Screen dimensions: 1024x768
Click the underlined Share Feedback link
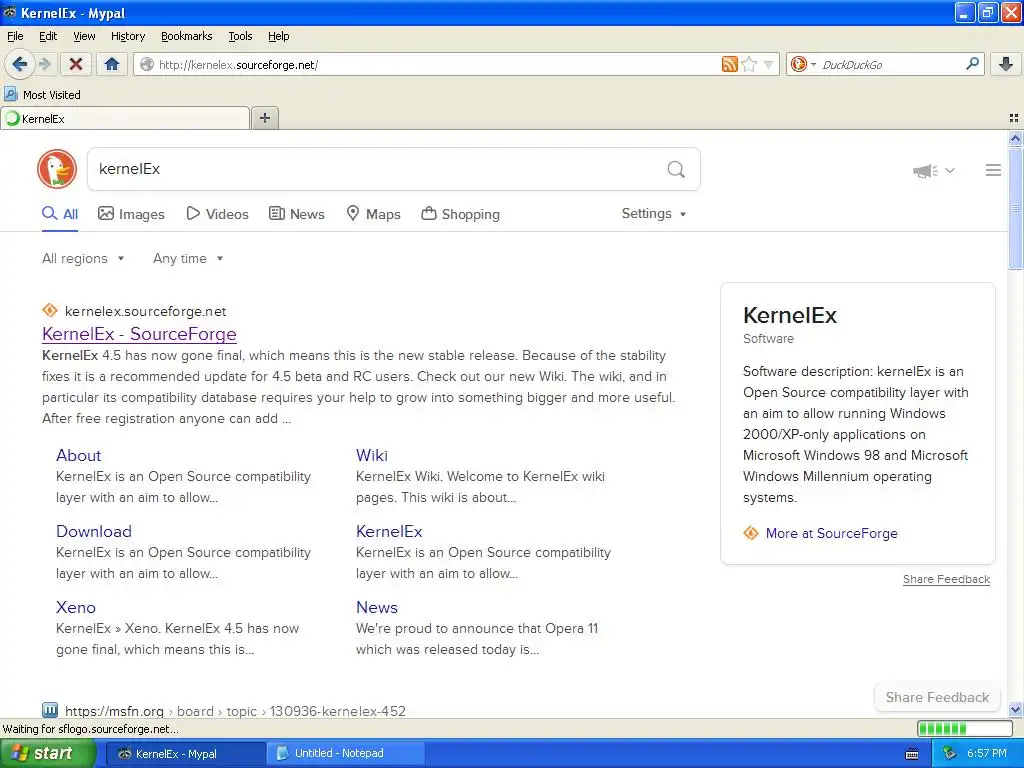[946, 579]
